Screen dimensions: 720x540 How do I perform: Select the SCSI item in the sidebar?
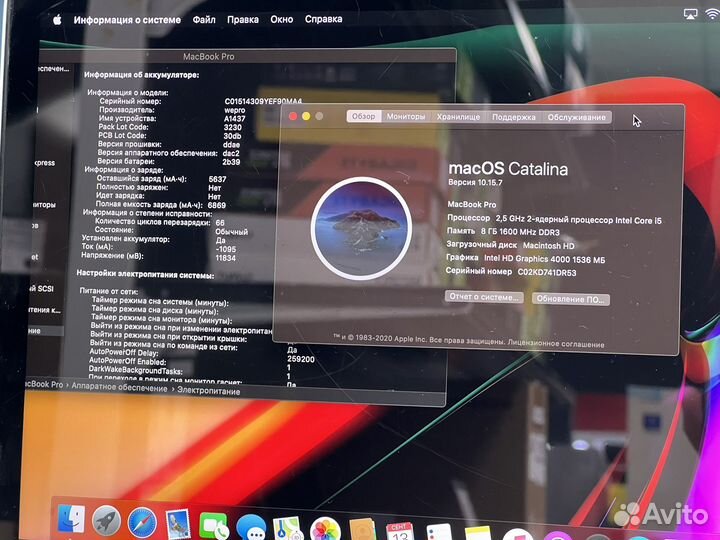pyautogui.click(x=41, y=288)
